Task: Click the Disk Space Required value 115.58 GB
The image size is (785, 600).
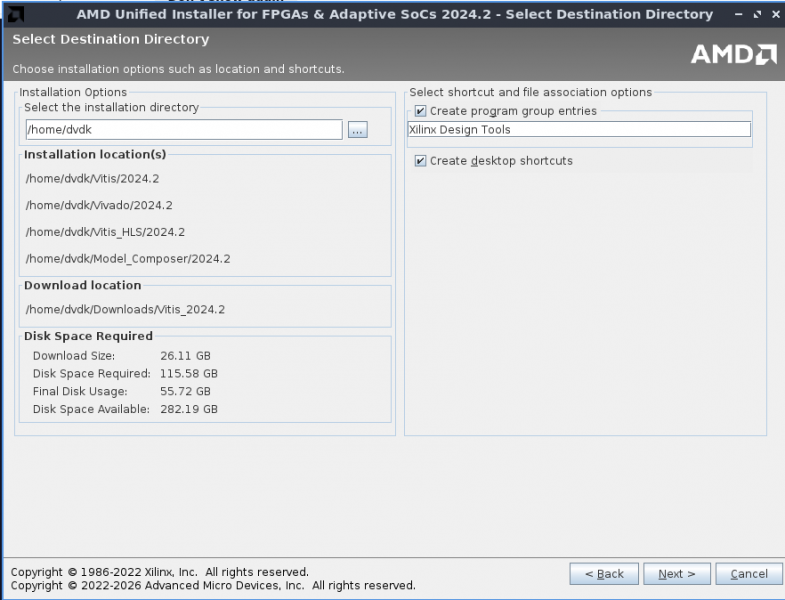Action: (x=189, y=374)
